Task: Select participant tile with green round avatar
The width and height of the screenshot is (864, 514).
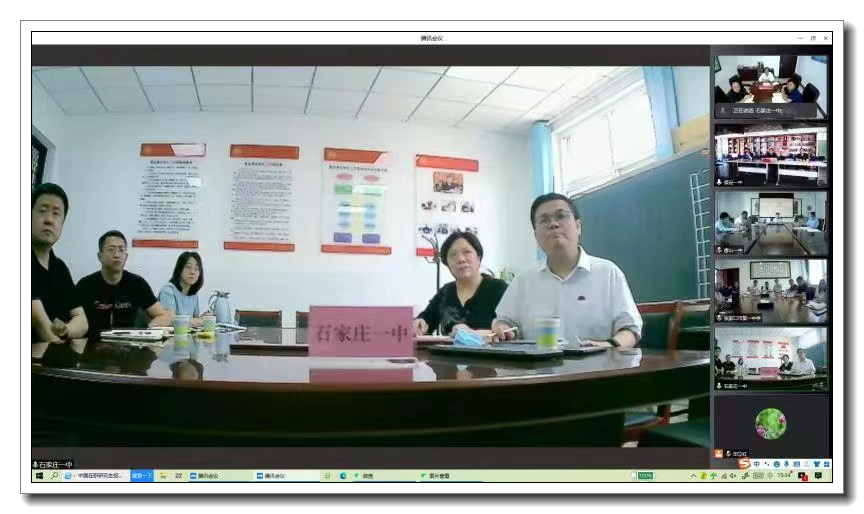Action: click(x=770, y=424)
